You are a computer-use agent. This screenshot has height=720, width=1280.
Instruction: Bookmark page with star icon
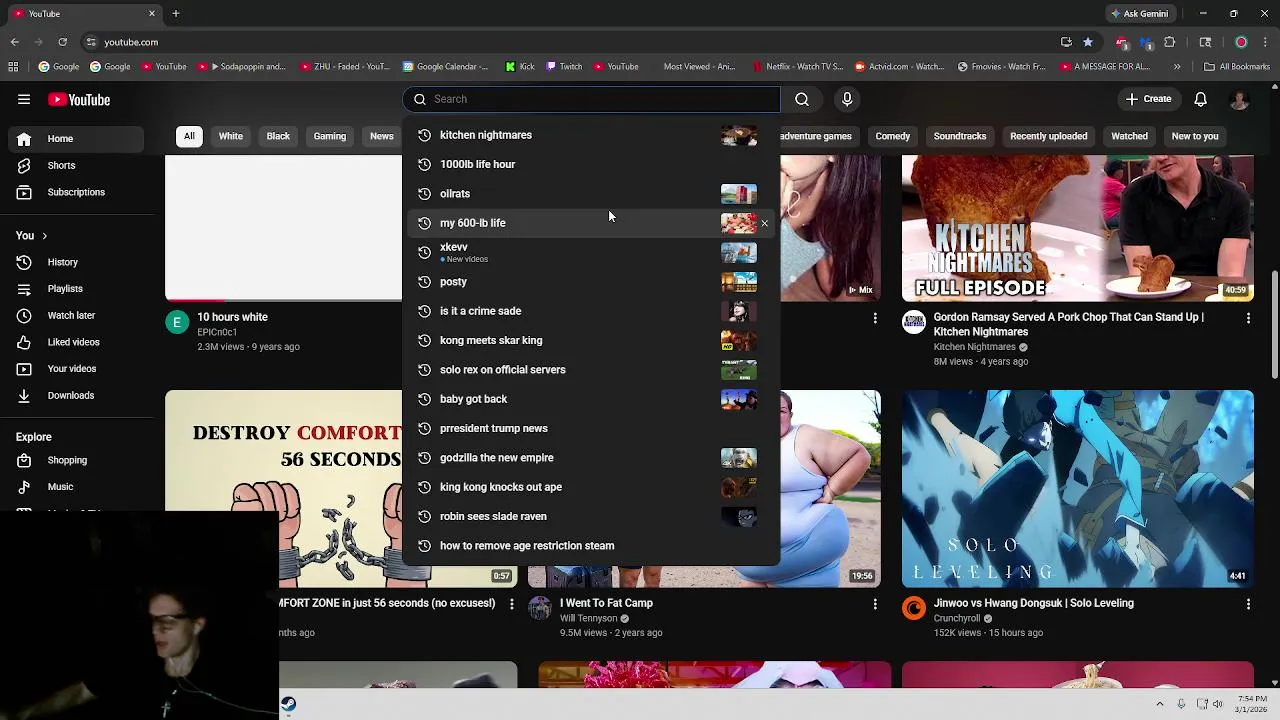tap(1088, 42)
